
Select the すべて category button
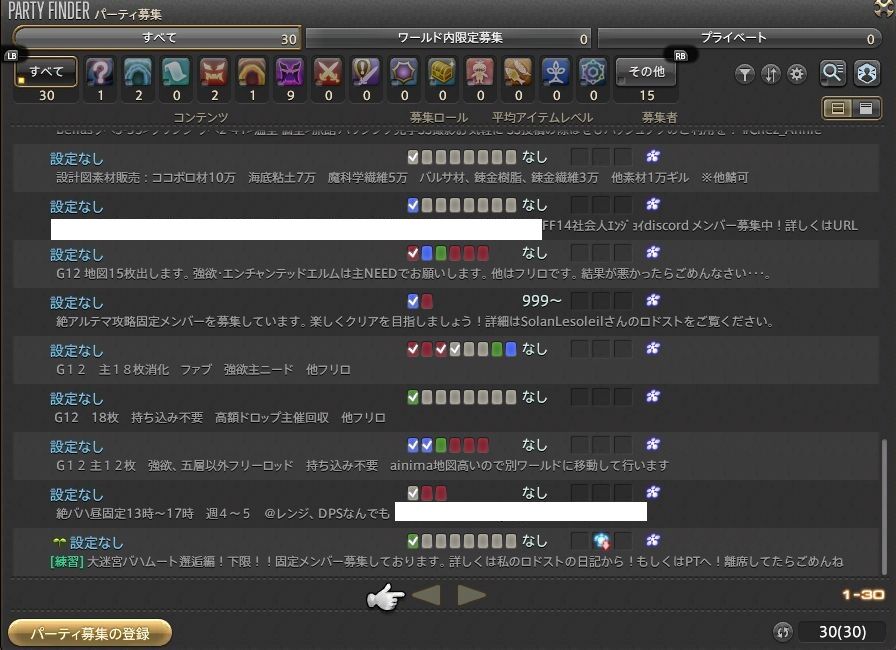click(46, 72)
